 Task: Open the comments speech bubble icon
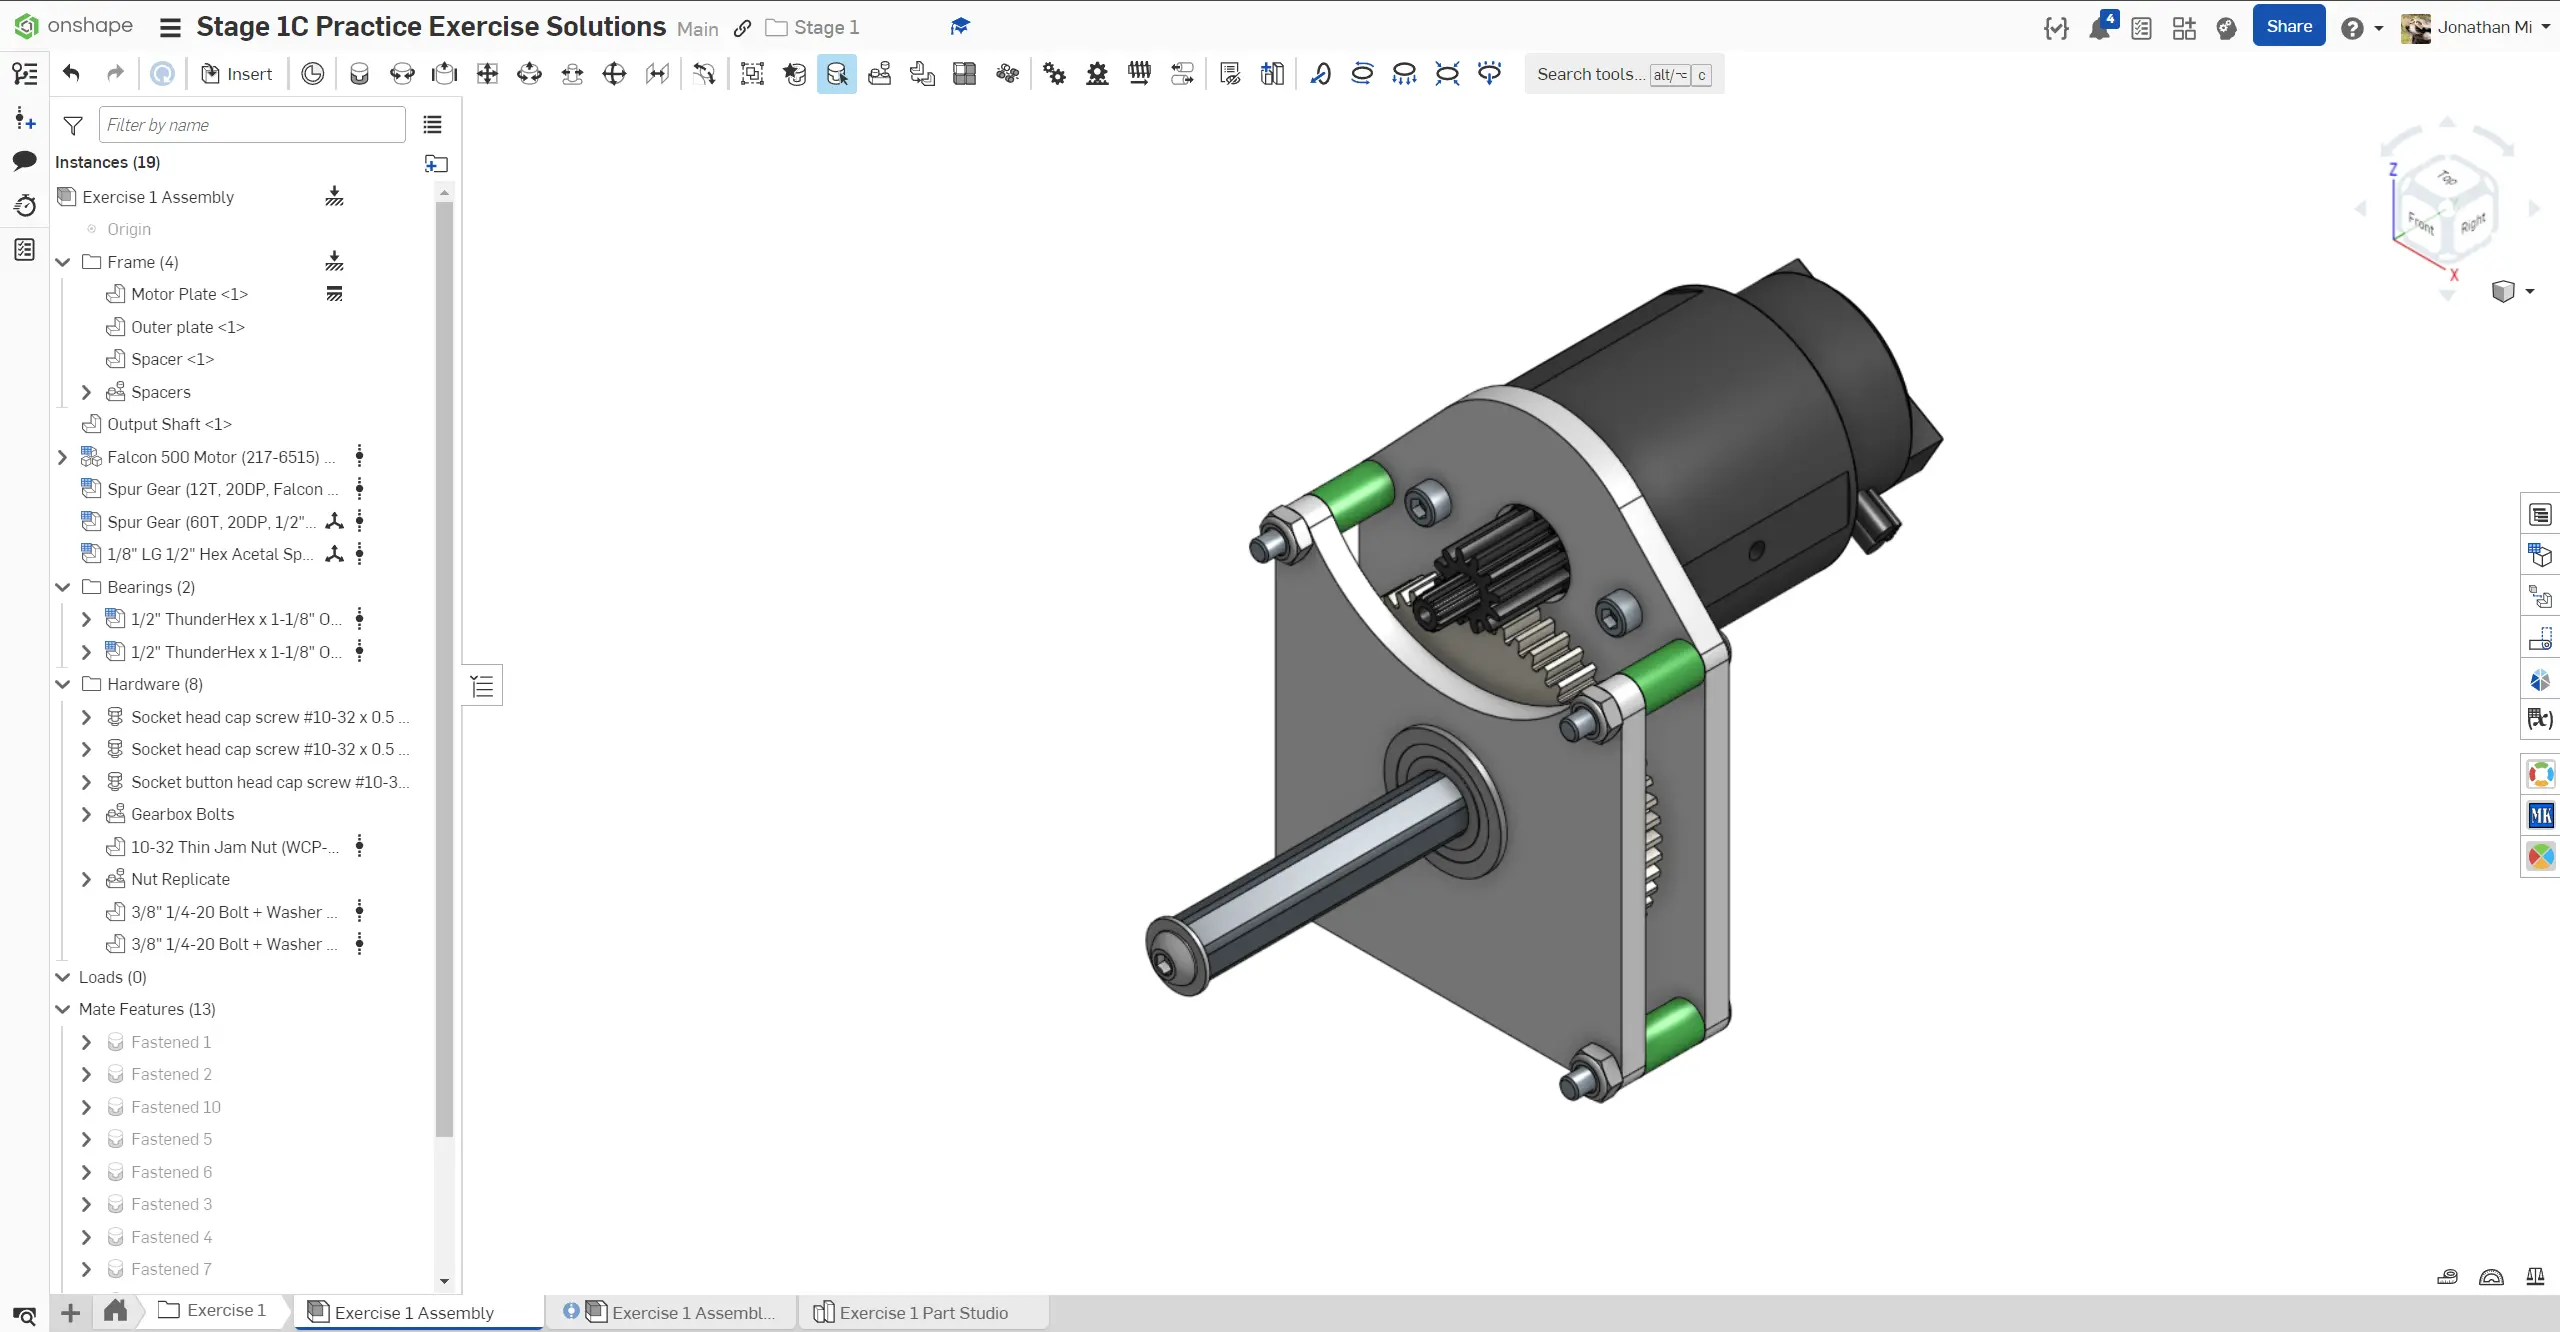pyautogui.click(x=25, y=160)
